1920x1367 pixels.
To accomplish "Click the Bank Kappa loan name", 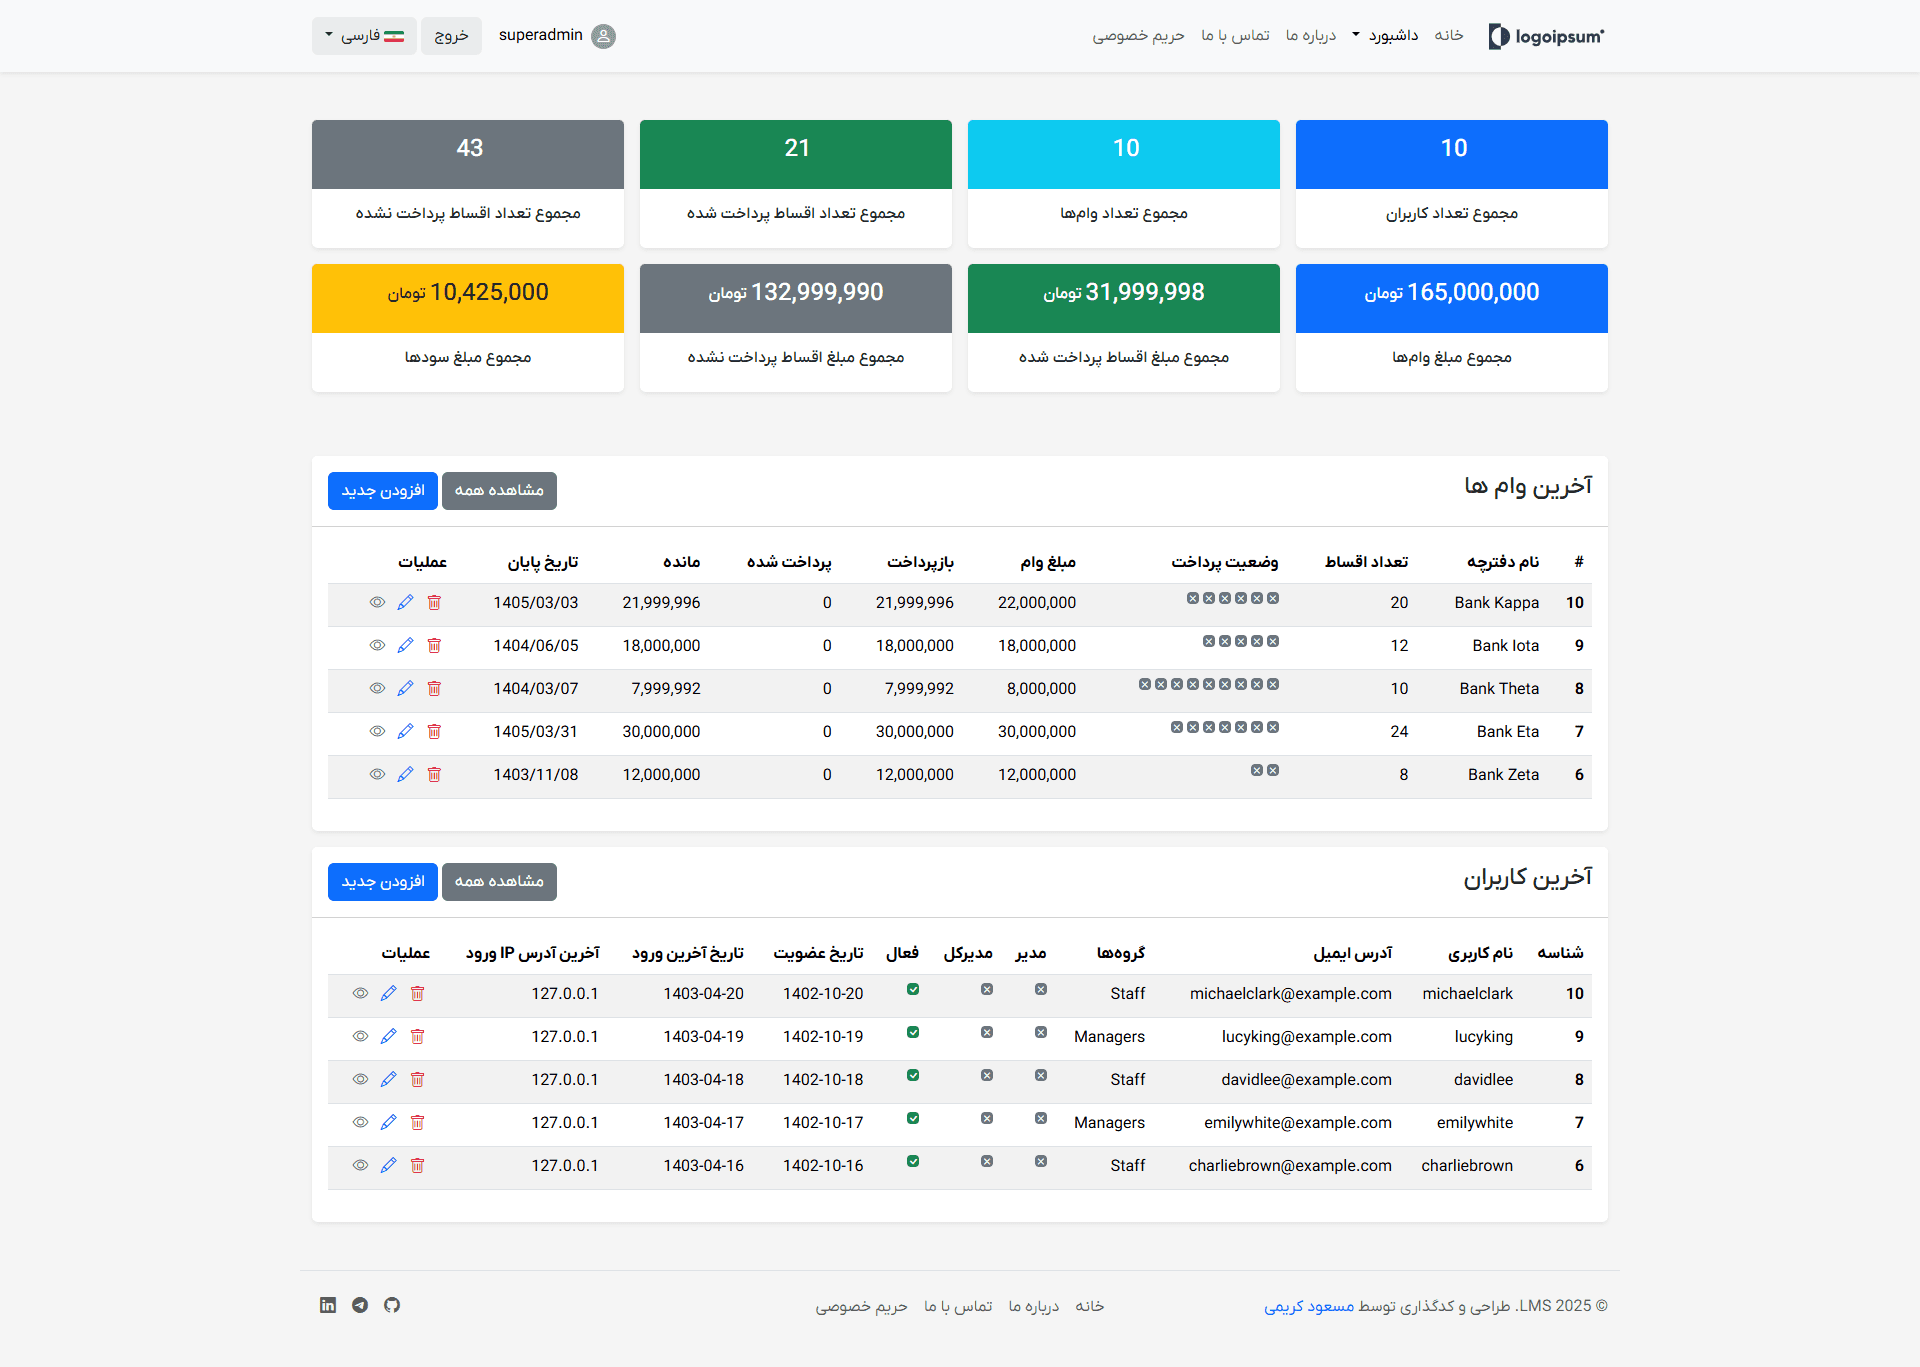I will [x=1497, y=603].
